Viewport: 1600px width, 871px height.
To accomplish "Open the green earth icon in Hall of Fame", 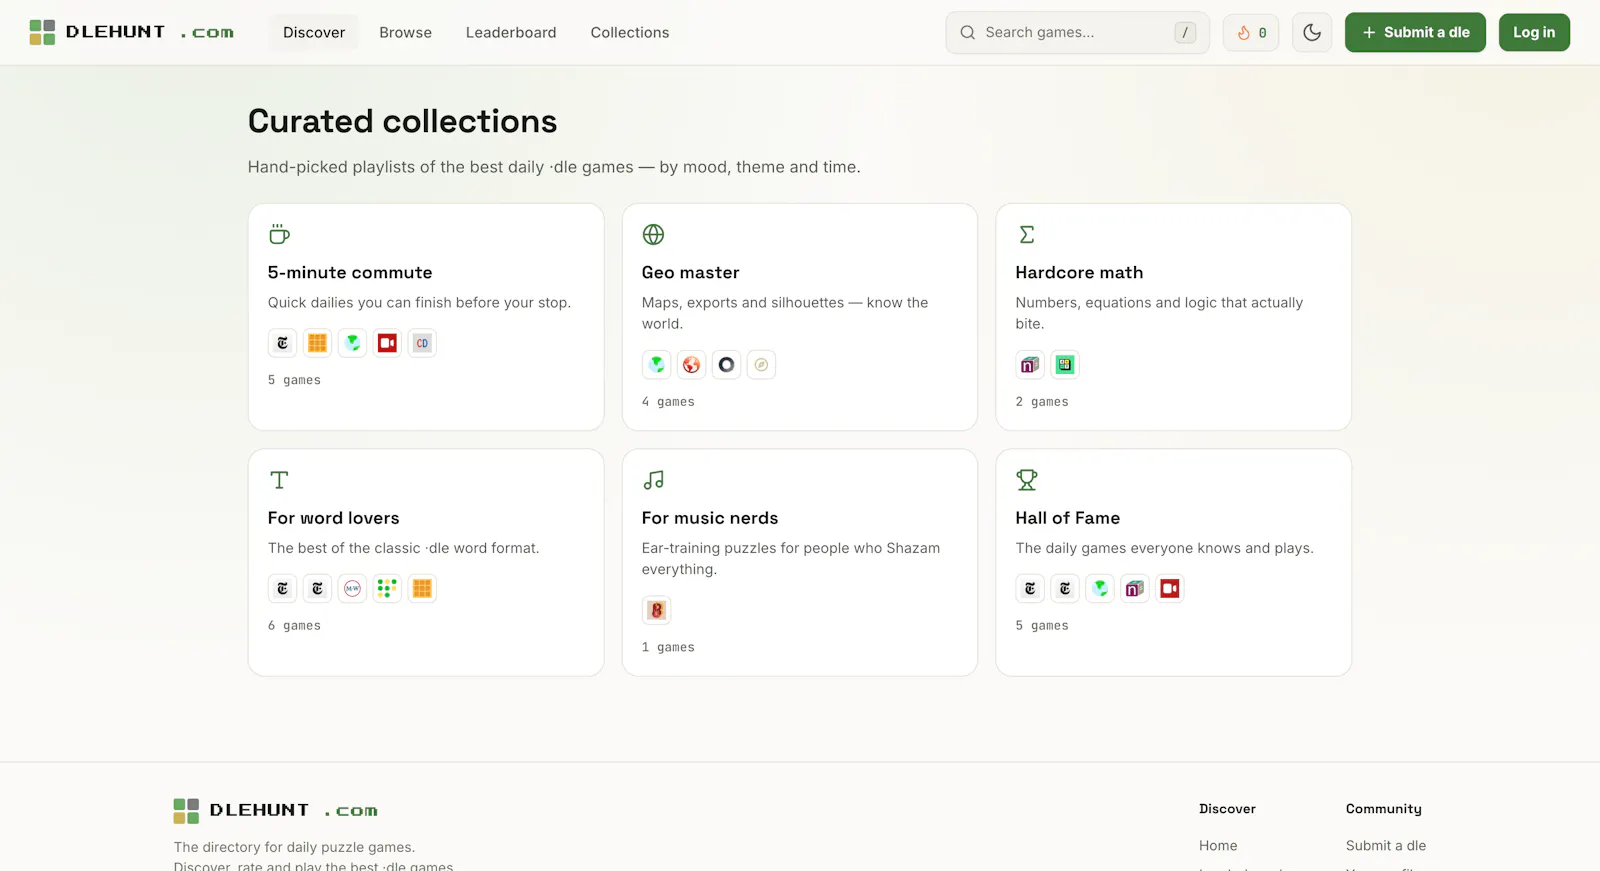I will point(1100,589).
